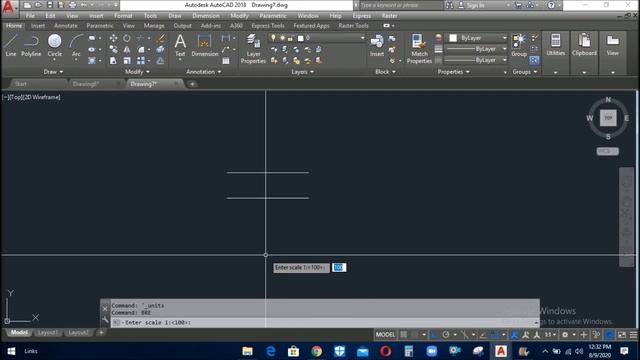Expand the Modify panel
This screenshot has width=640, height=360.
point(137,72)
